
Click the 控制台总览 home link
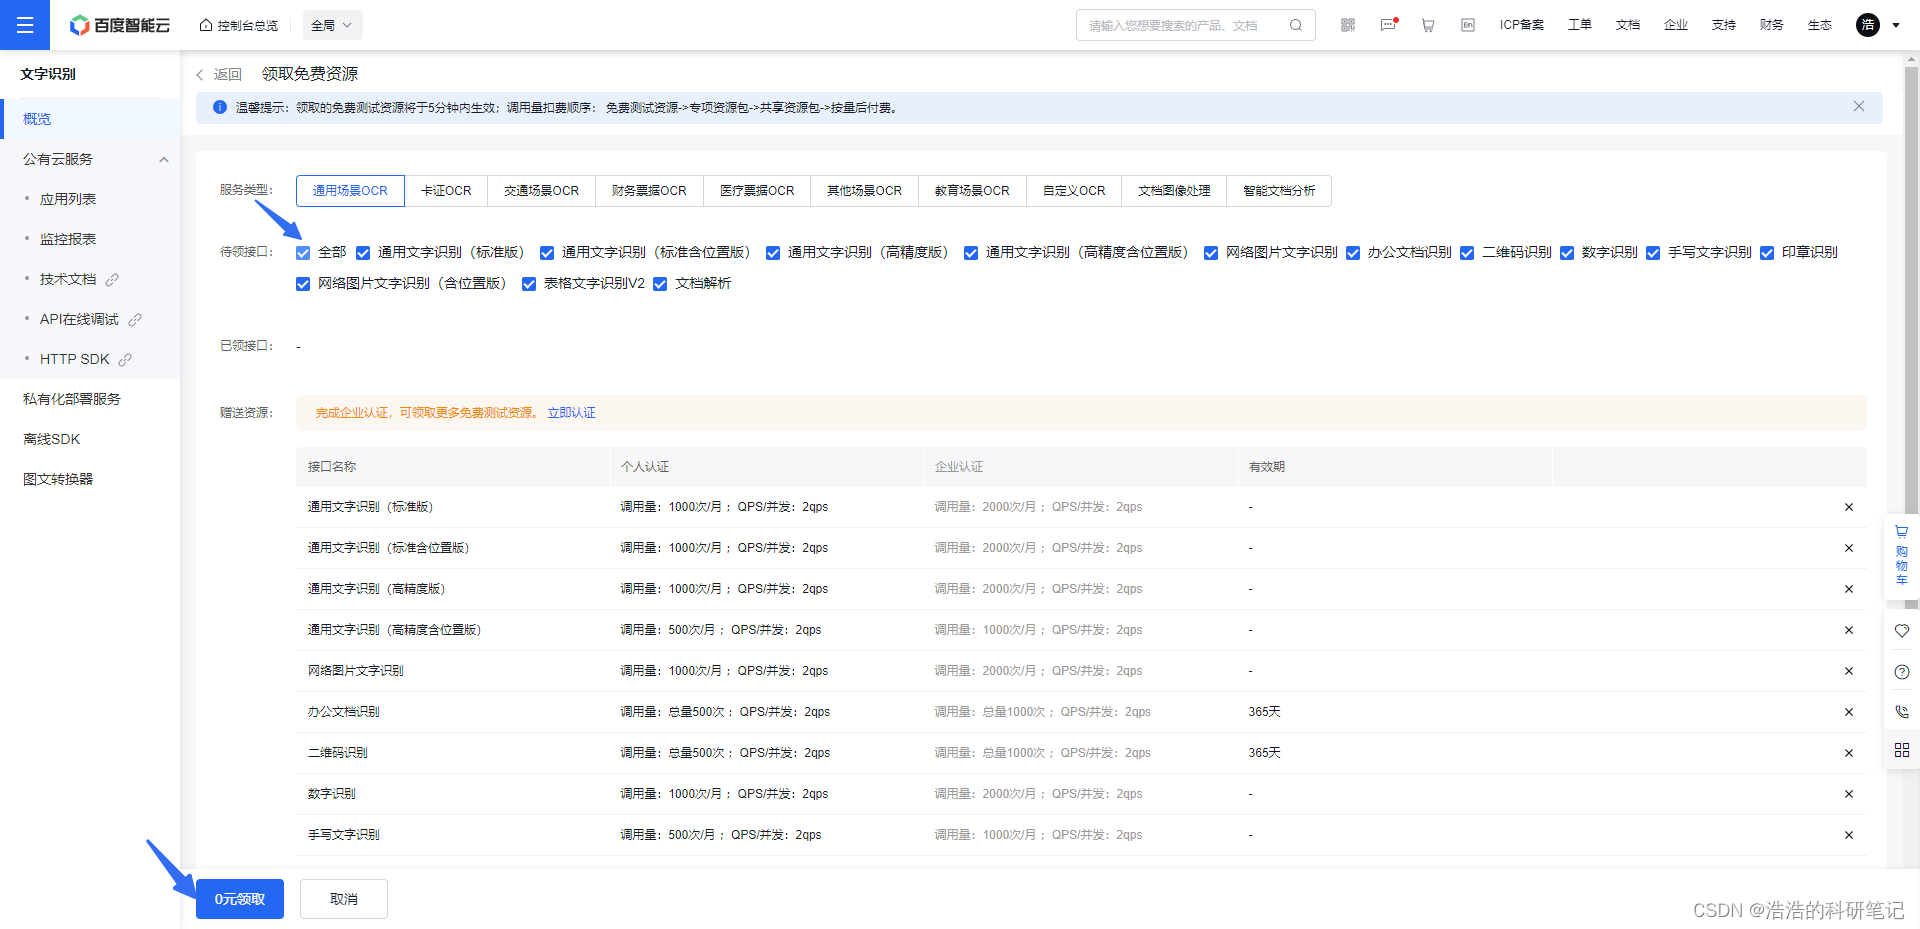click(x=239, y=25)
